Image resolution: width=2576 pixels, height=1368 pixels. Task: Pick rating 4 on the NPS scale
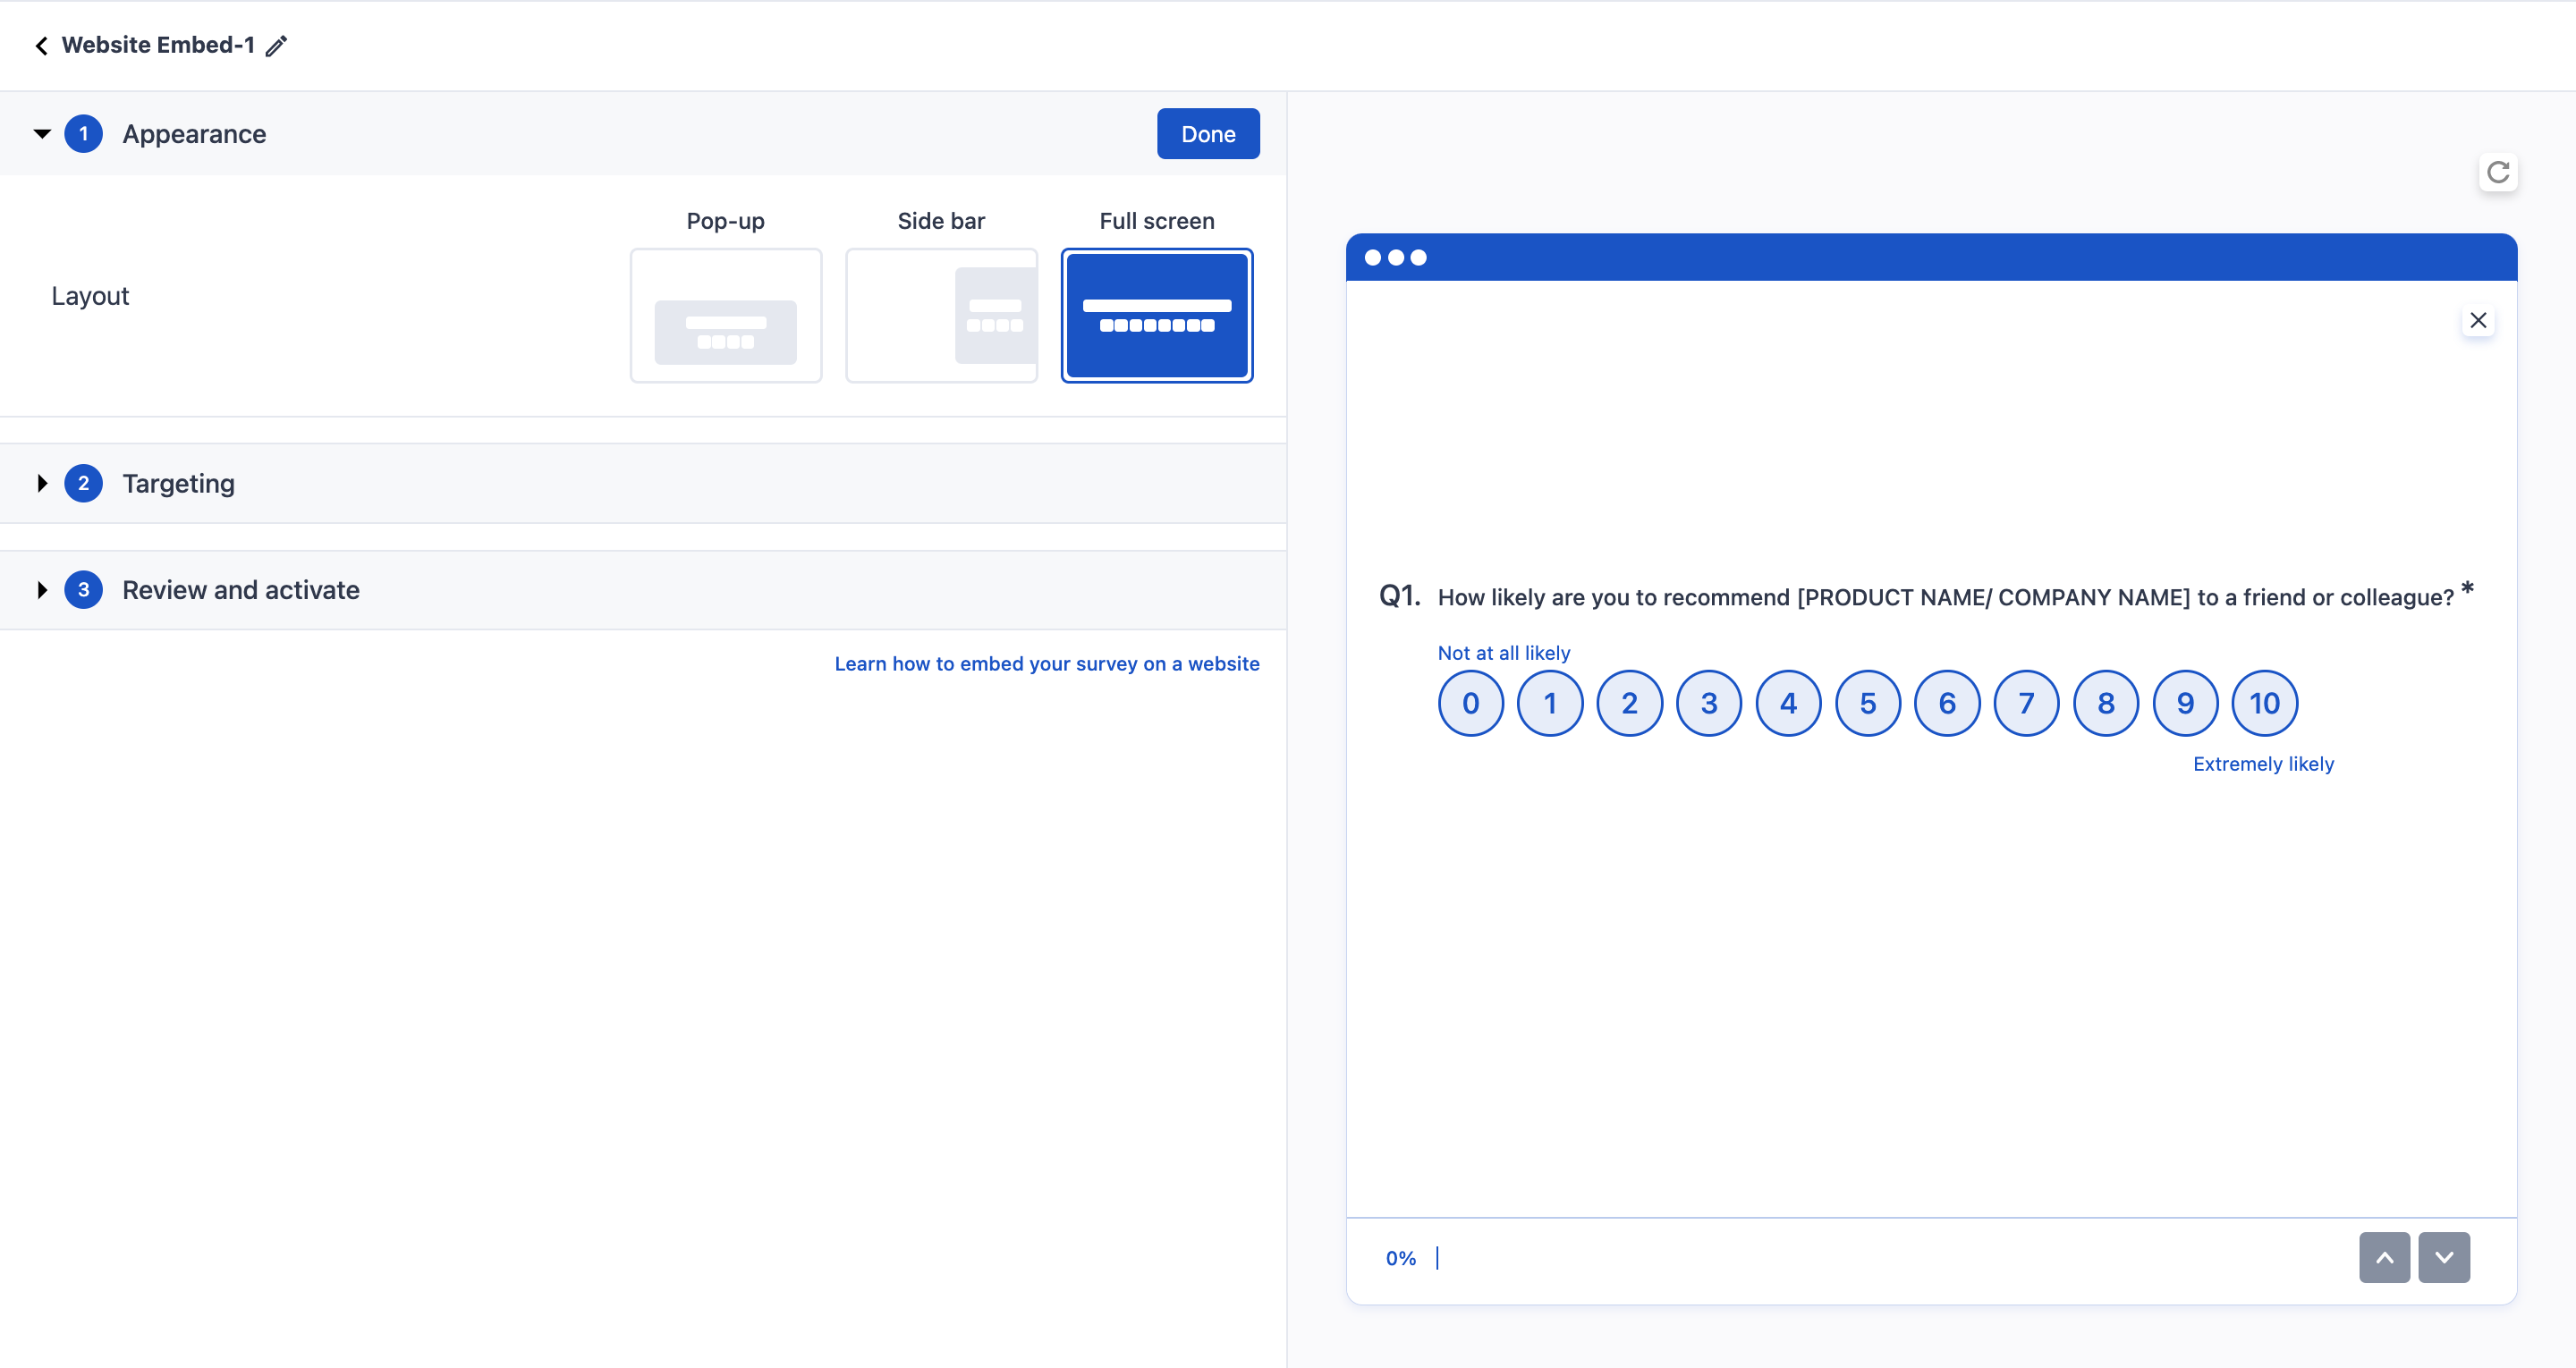(x=1788, y=703)
